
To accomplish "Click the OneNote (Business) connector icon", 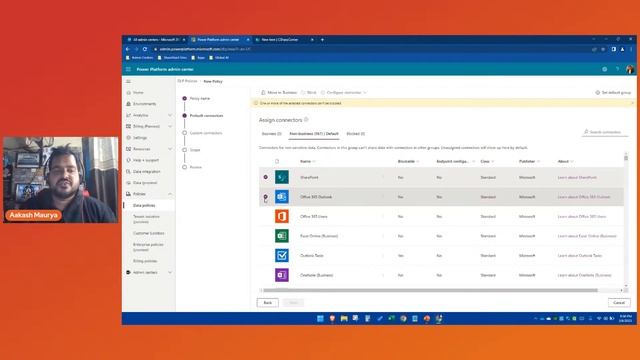I will pyautogui.click(x=282, y=275).
